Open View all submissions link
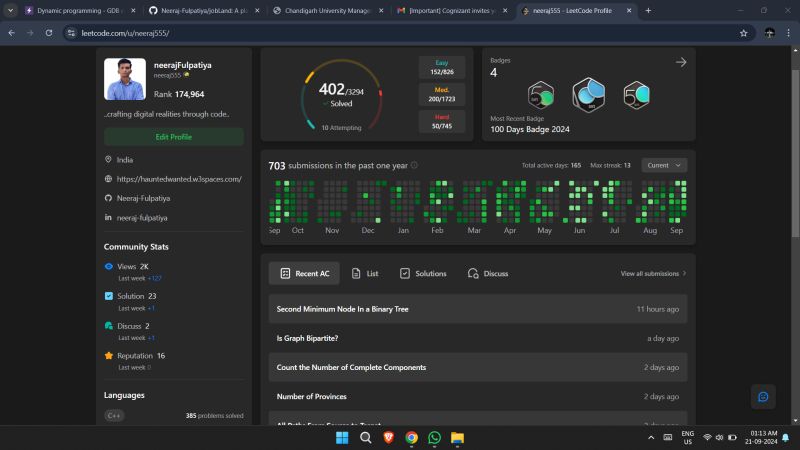Screen dimensions: 800x450 653,273
